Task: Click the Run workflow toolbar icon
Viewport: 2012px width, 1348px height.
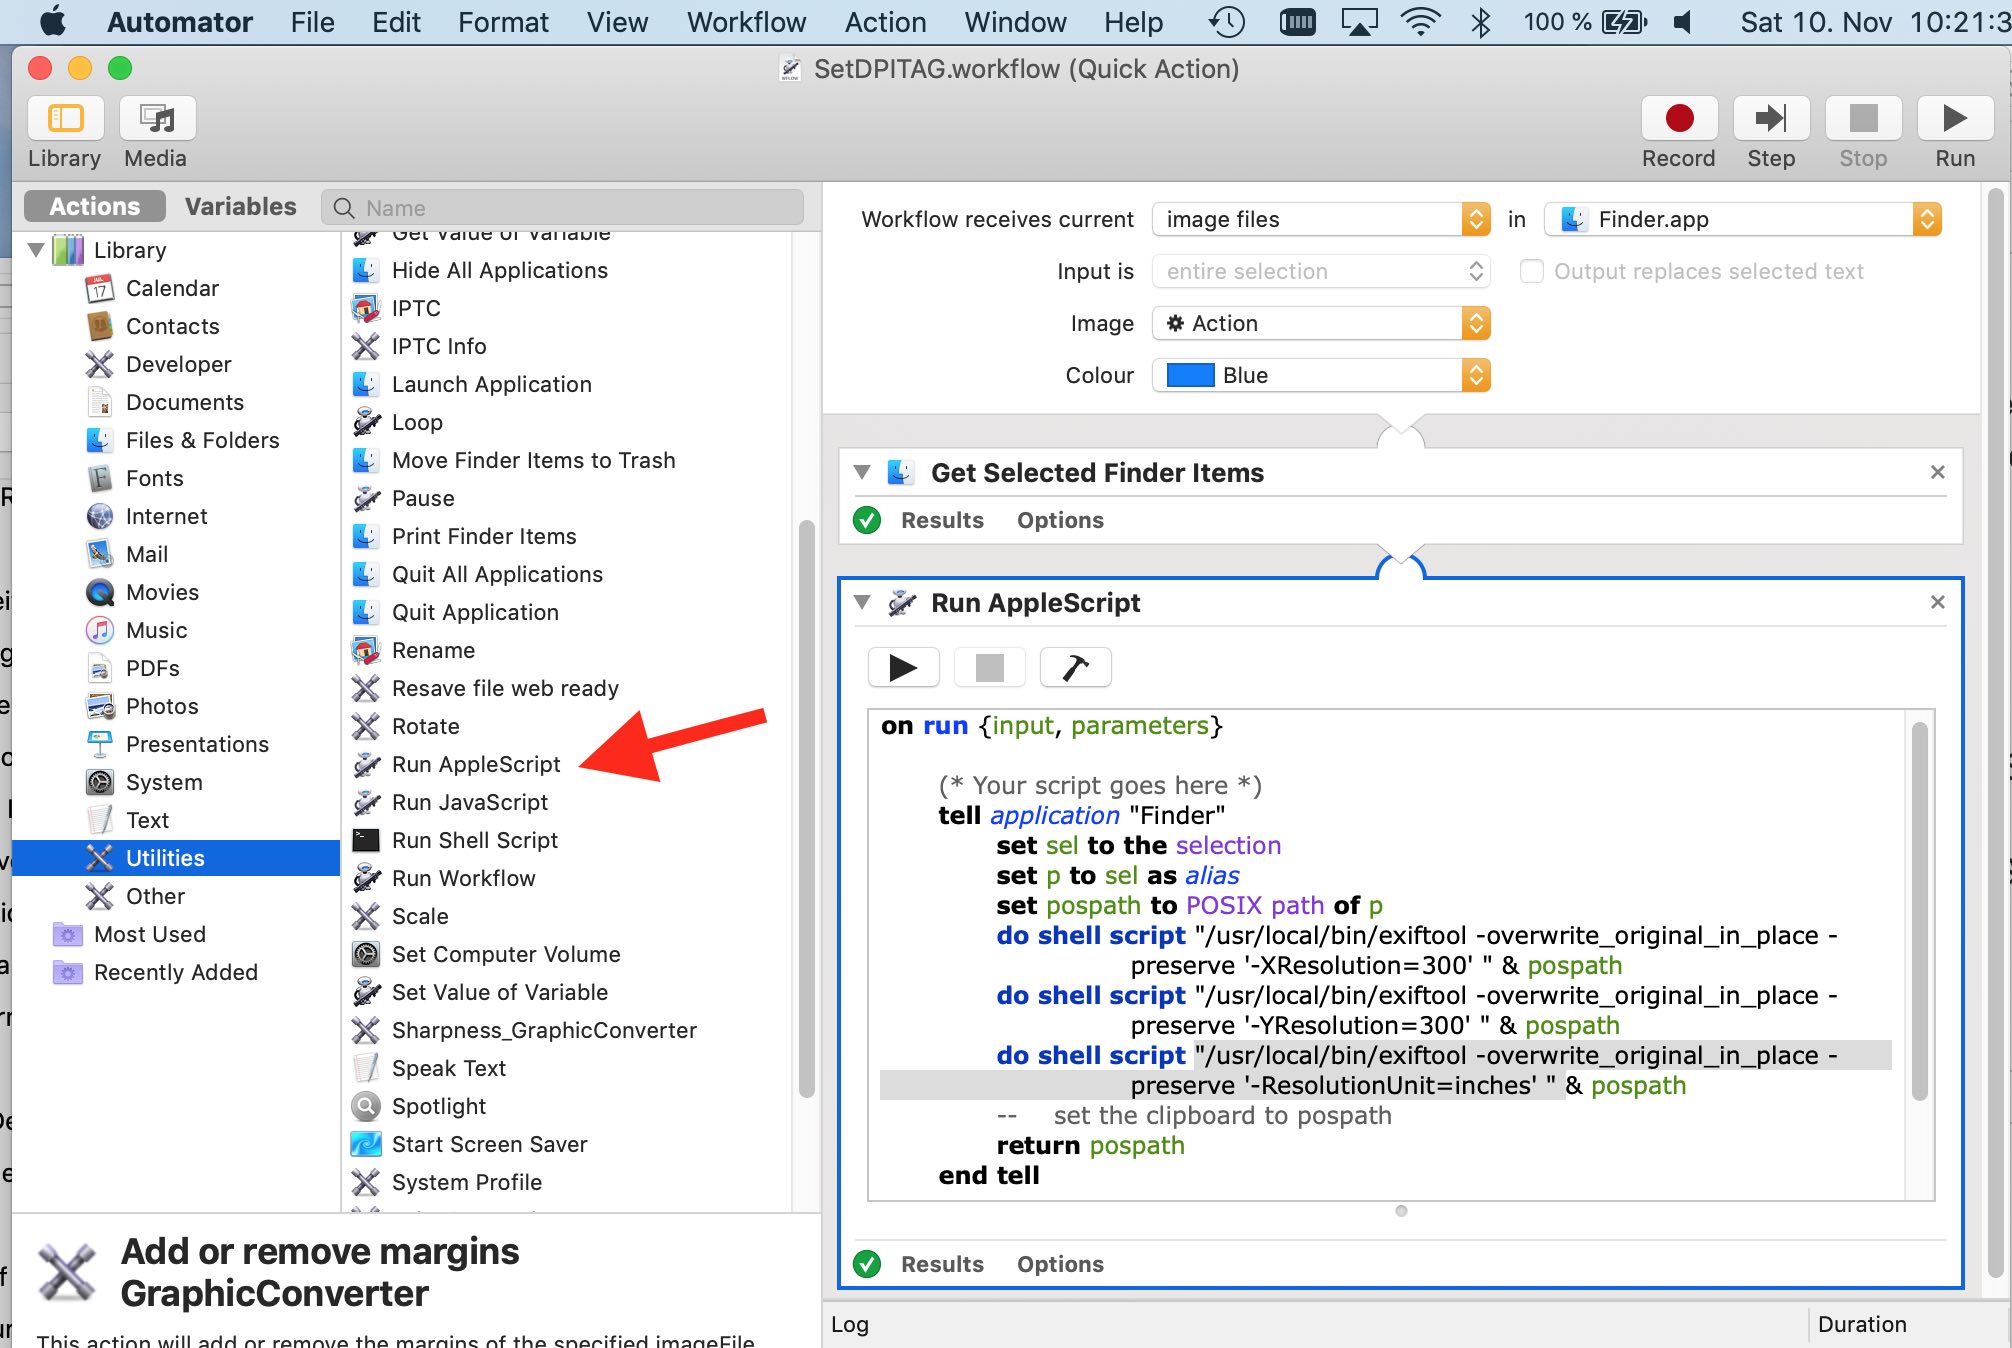Action: click(1954, 120)
